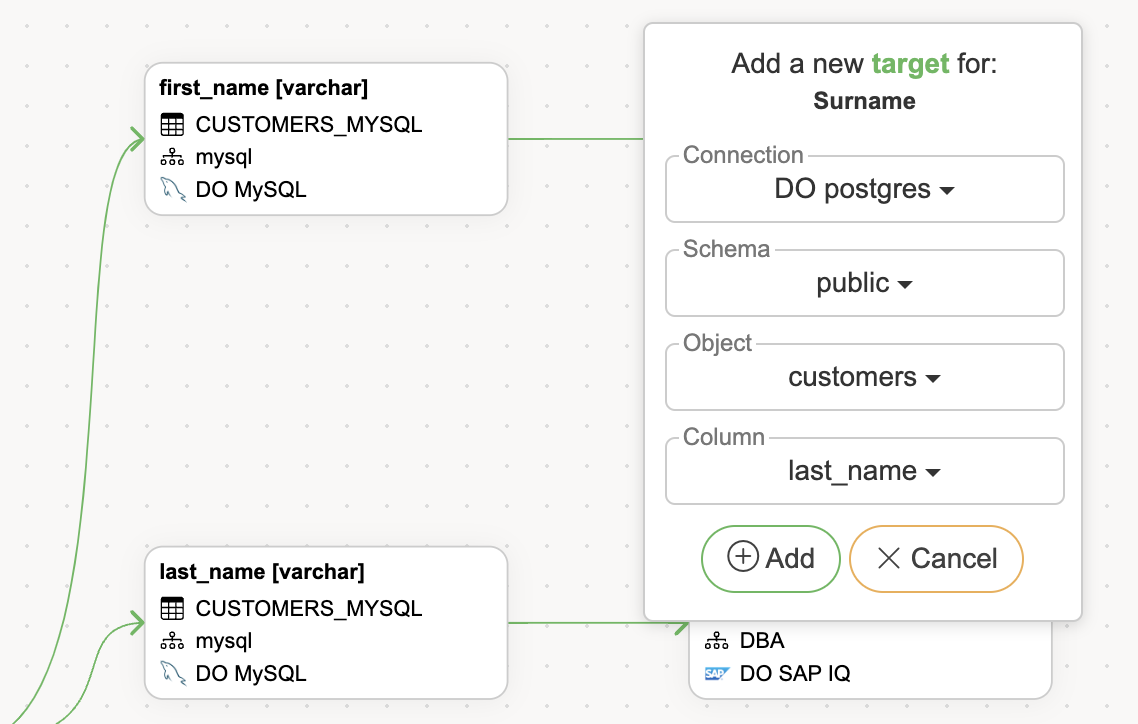The image size is (1138, 724).
Task: Open the Object dropdown showing customers
Action: (x=864, y=377)
